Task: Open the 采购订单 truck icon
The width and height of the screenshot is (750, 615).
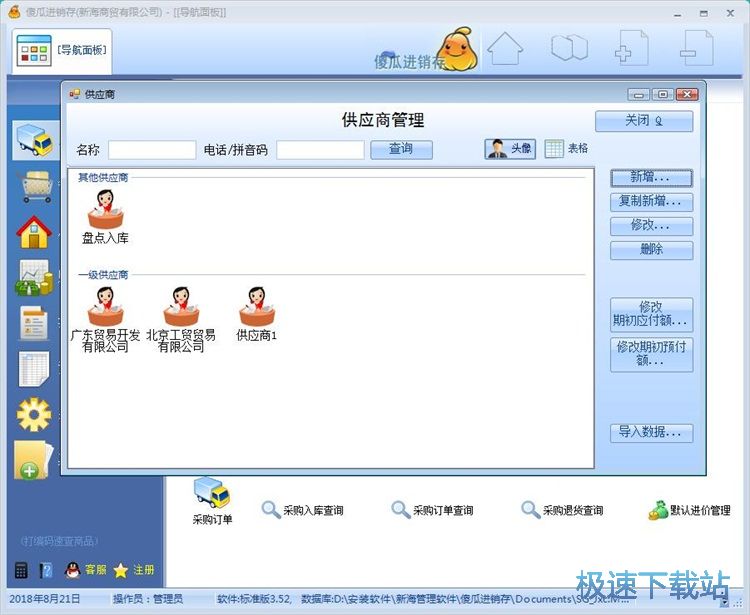Action: [x=212, y=501]
